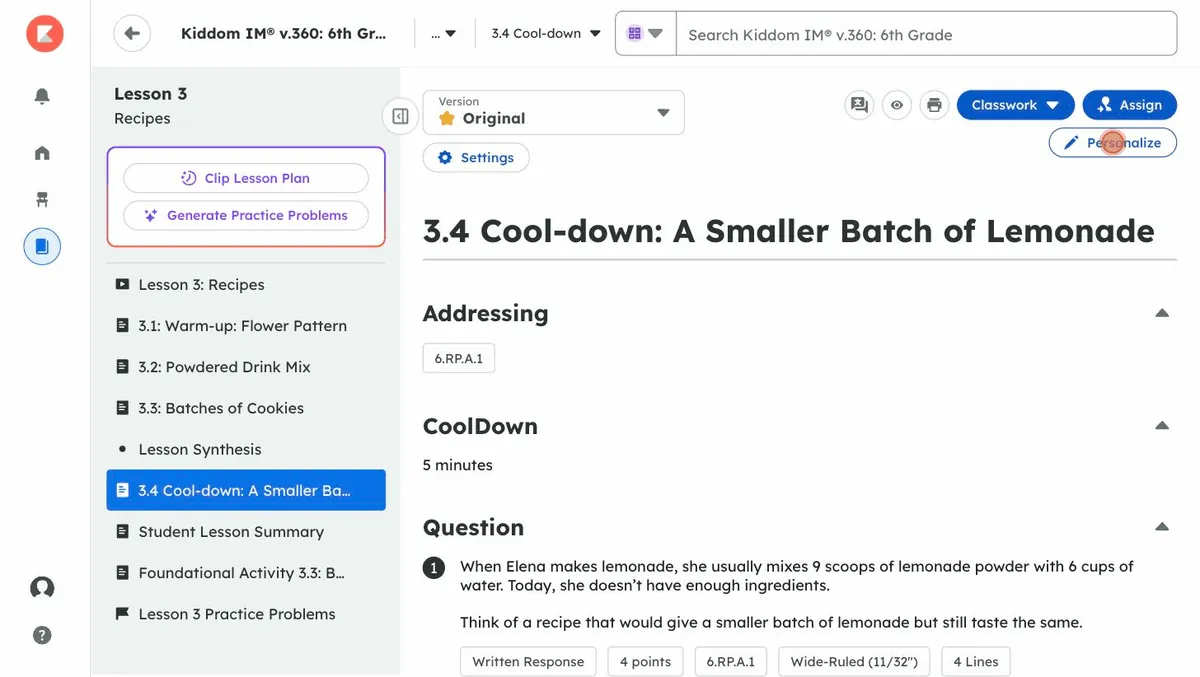
Task: Click the Assign button
Action: (1129, 105)
